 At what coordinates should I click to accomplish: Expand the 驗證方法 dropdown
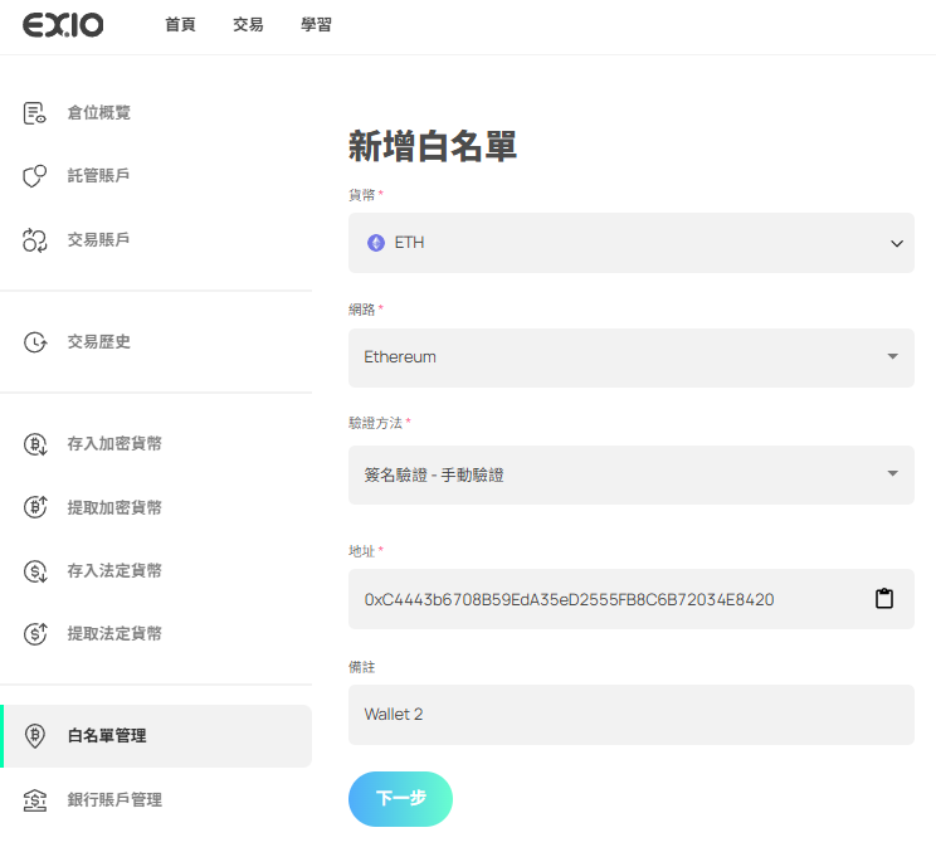[630, 474]
